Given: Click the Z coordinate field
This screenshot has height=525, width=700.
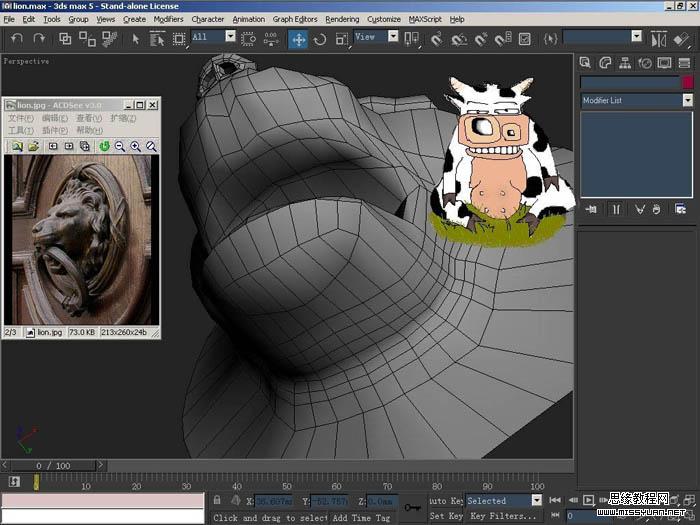Looking at the screenshot, I should (382, 501).
